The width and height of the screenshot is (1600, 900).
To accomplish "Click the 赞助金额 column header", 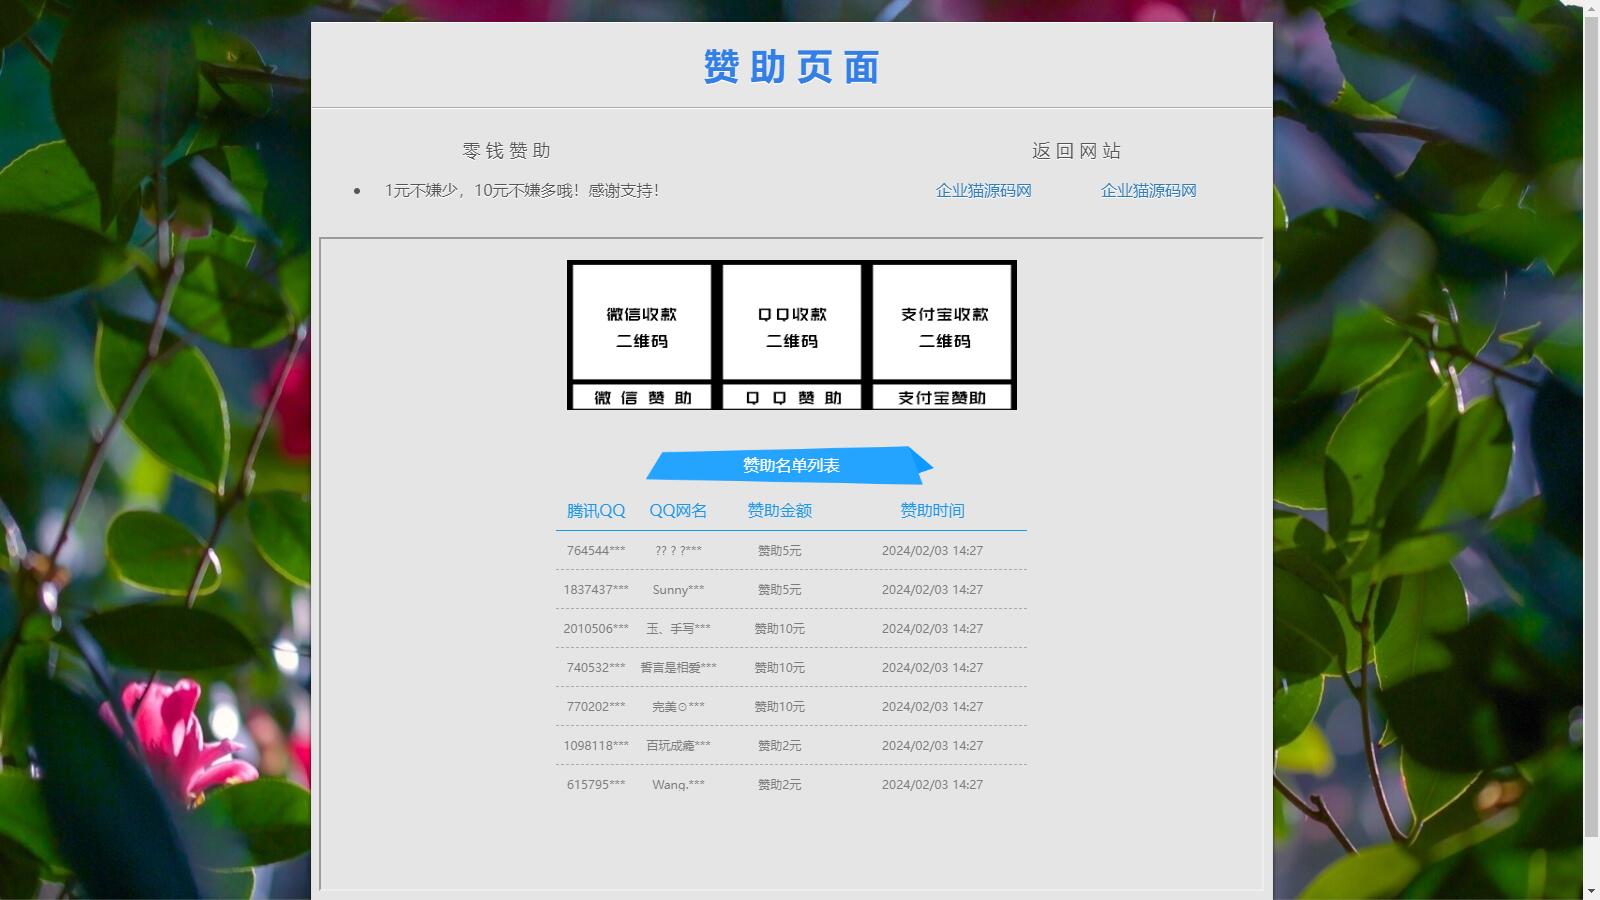I will click(779, 511).
